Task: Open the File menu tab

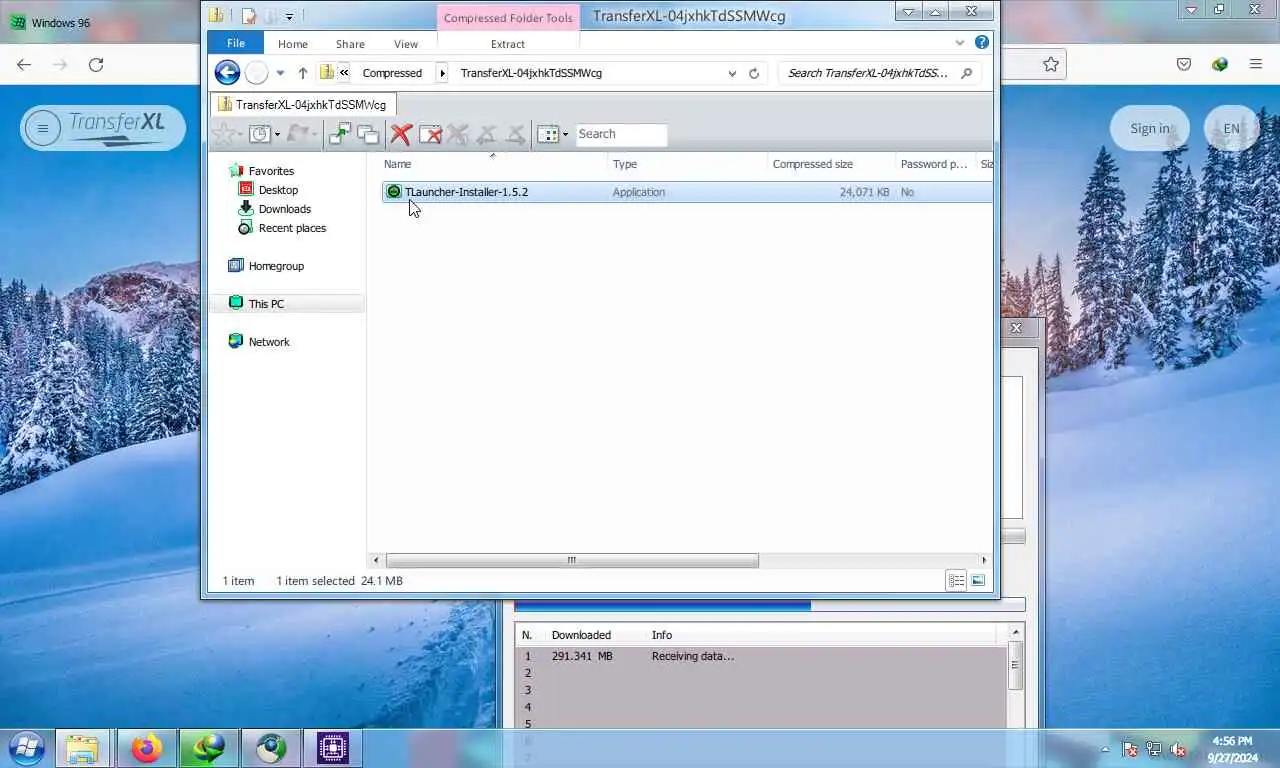Action: coord(236,43)
